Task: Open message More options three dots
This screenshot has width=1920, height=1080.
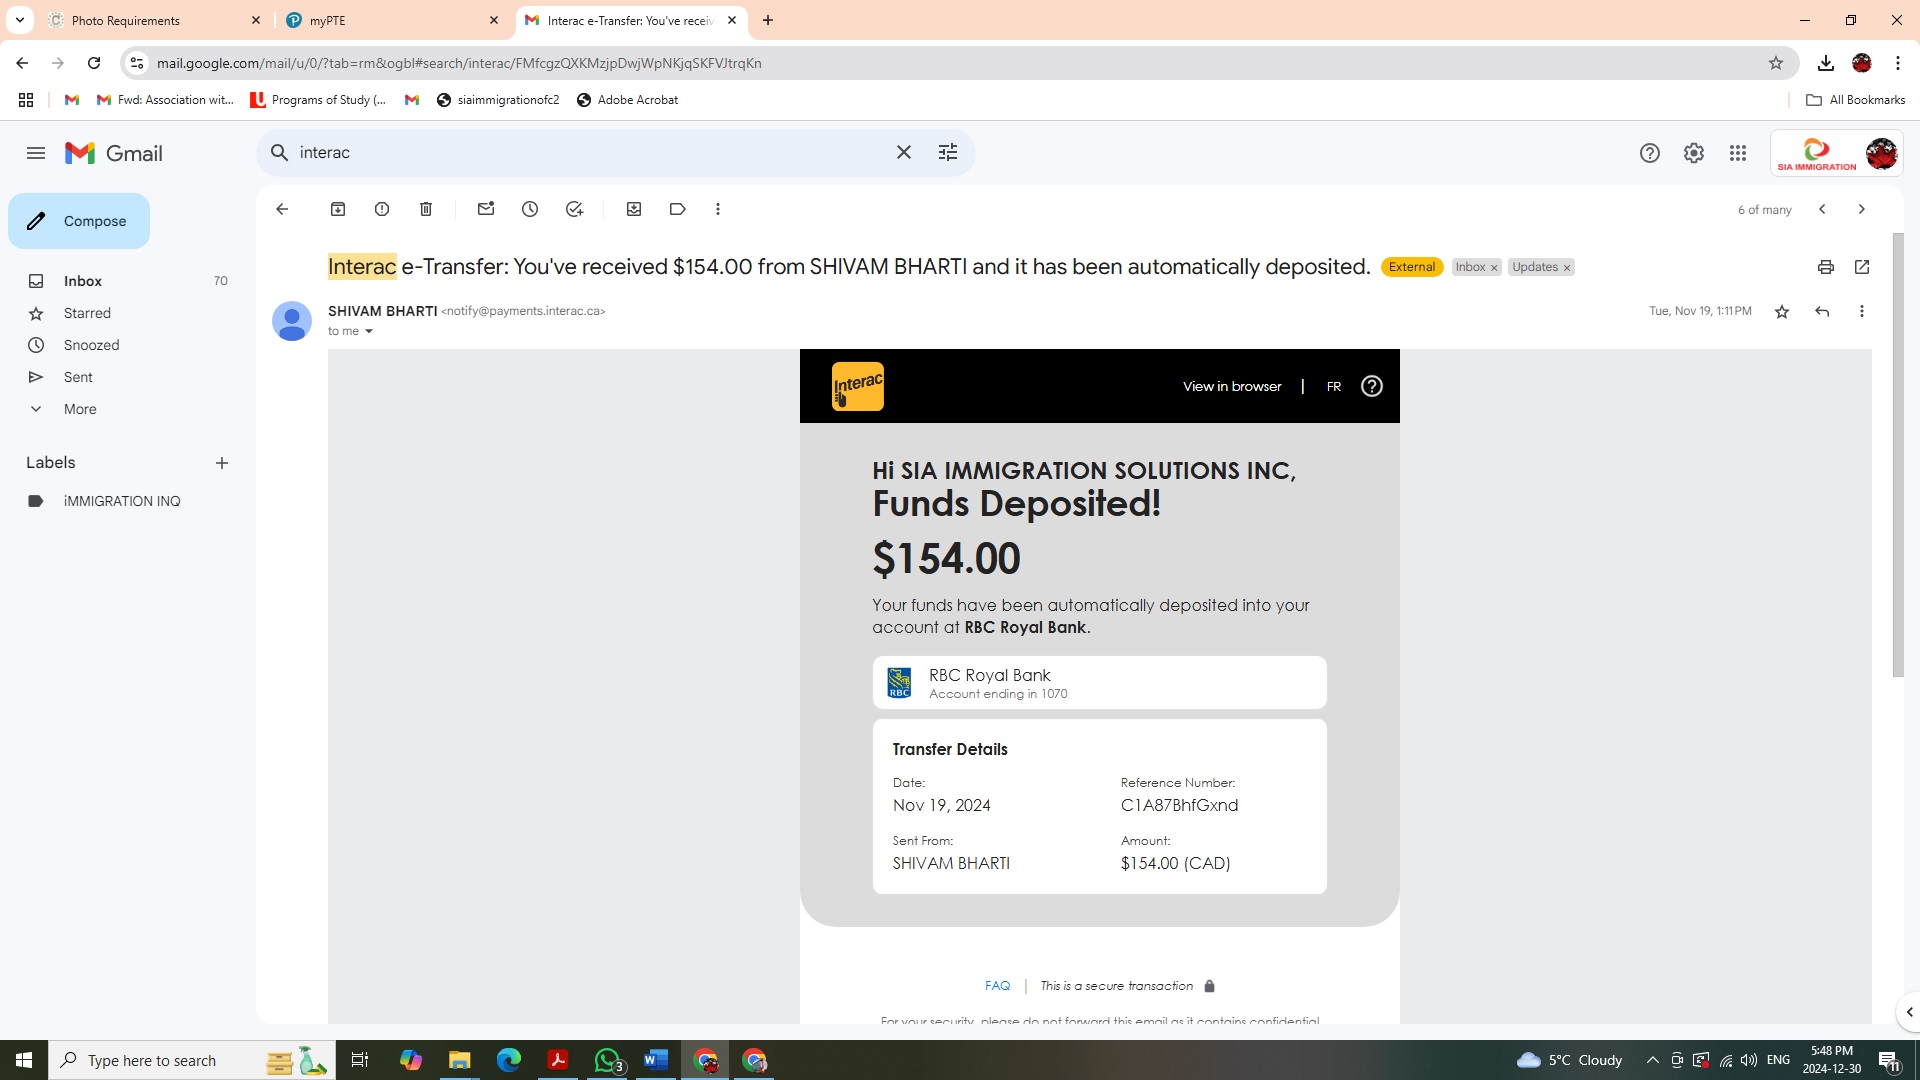Action: click(x=1862, y=312)
